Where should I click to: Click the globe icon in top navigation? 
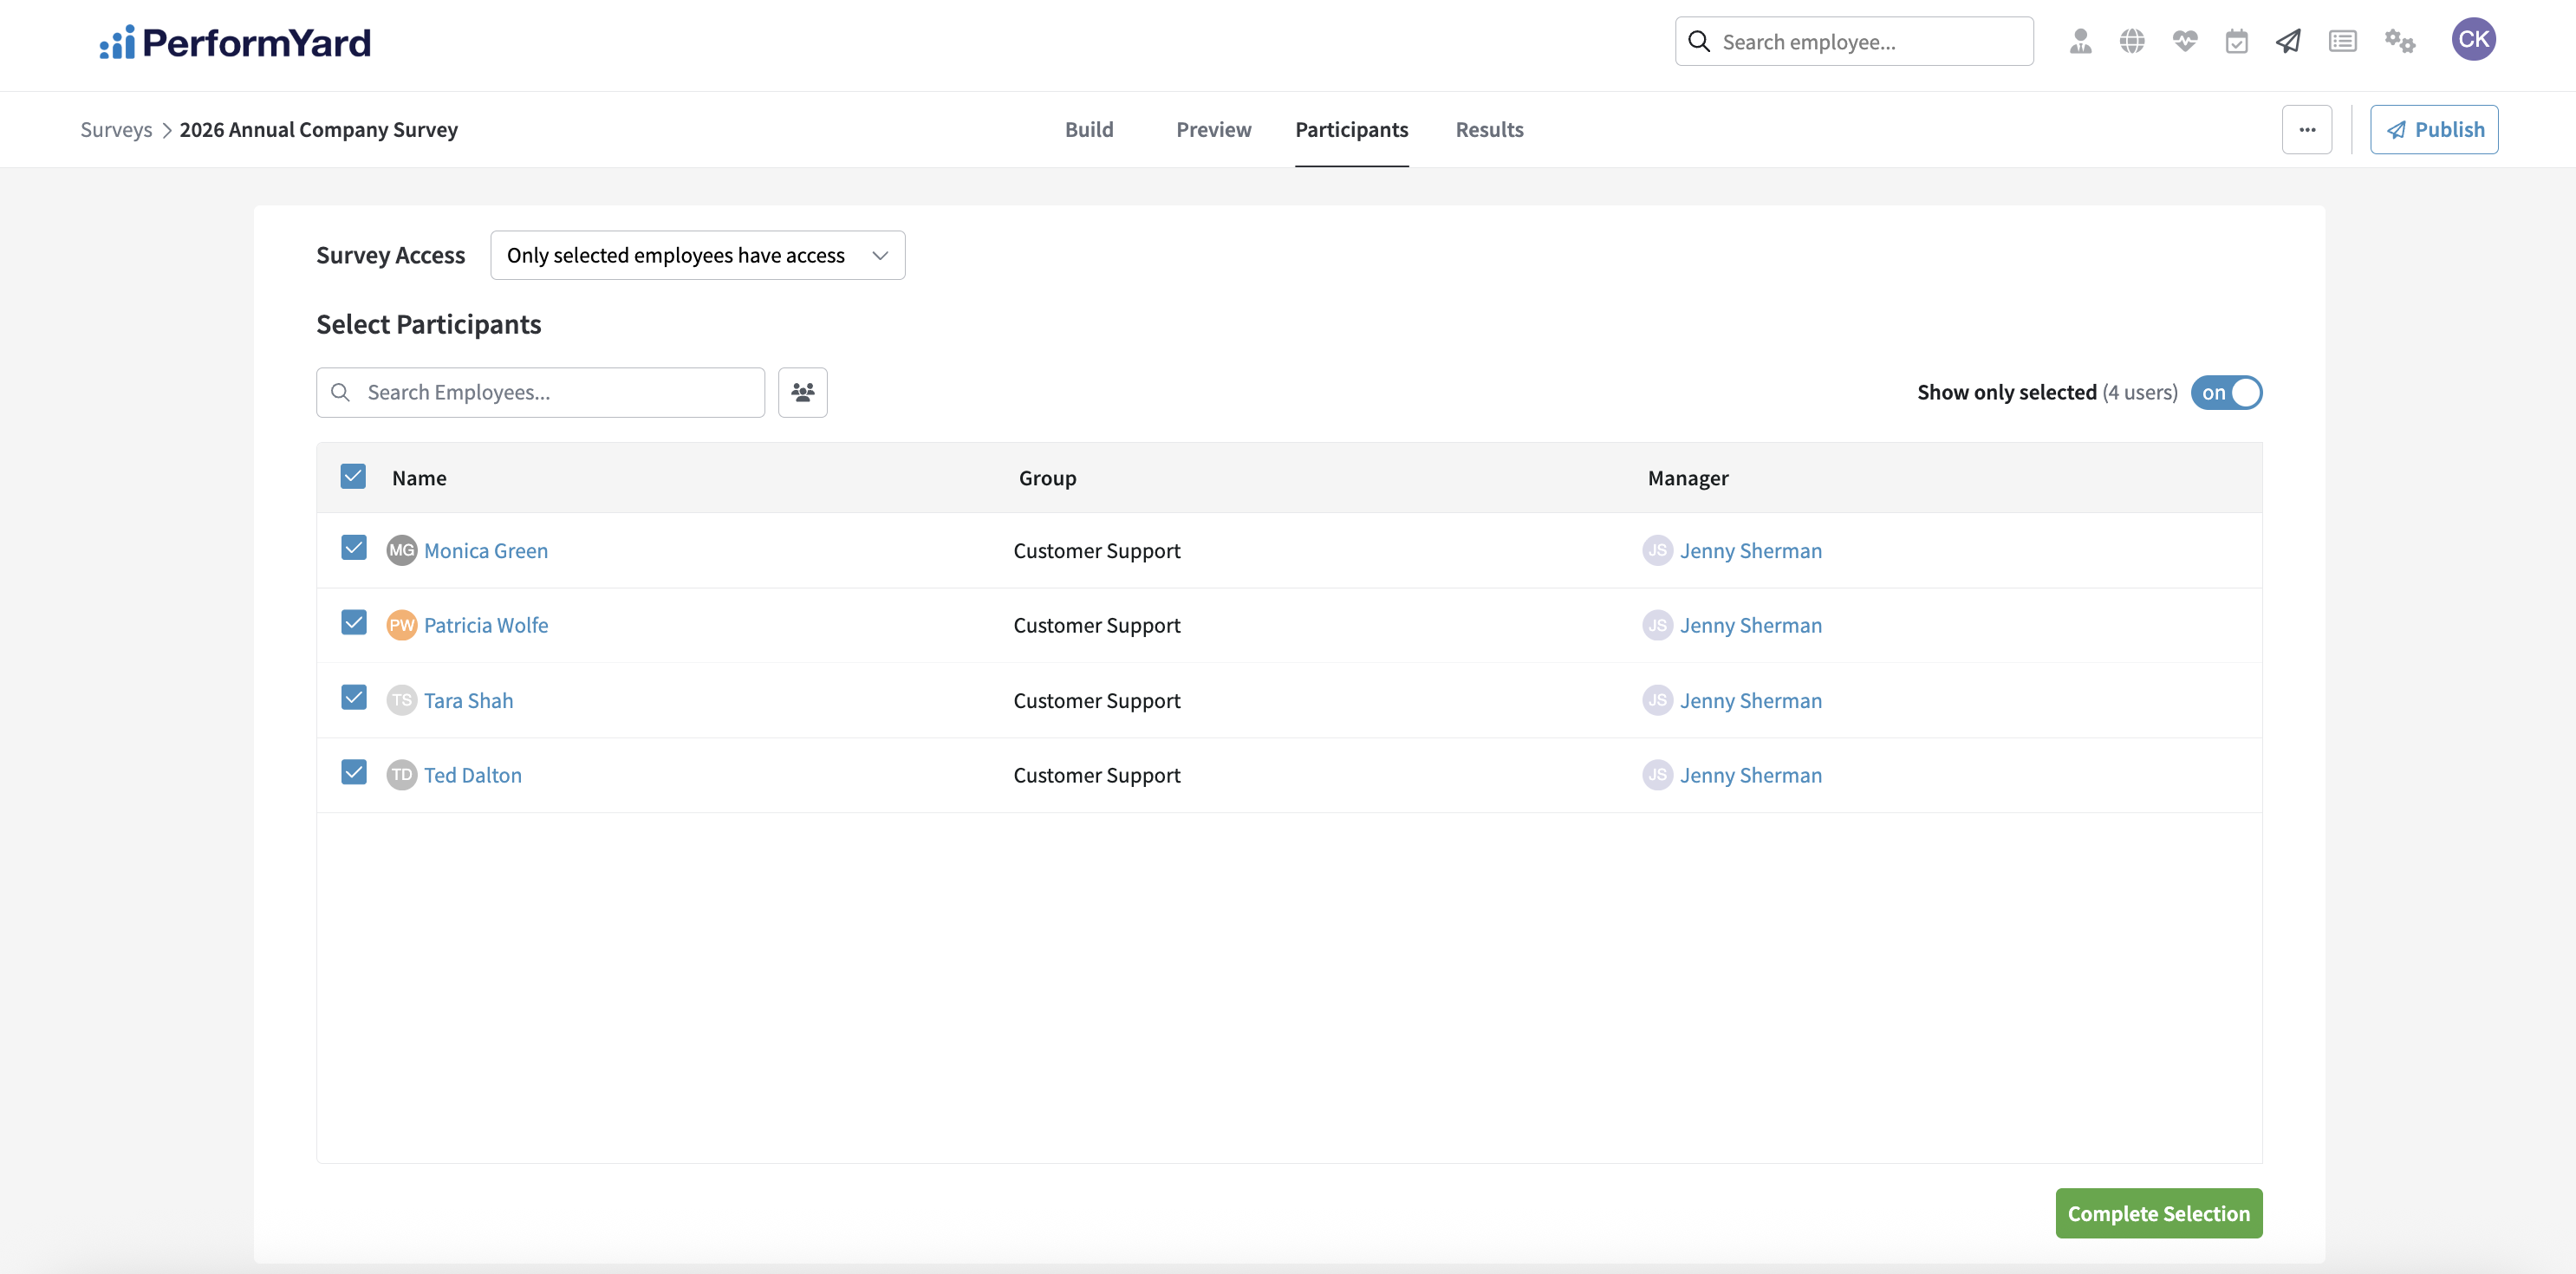point(2132,41)
